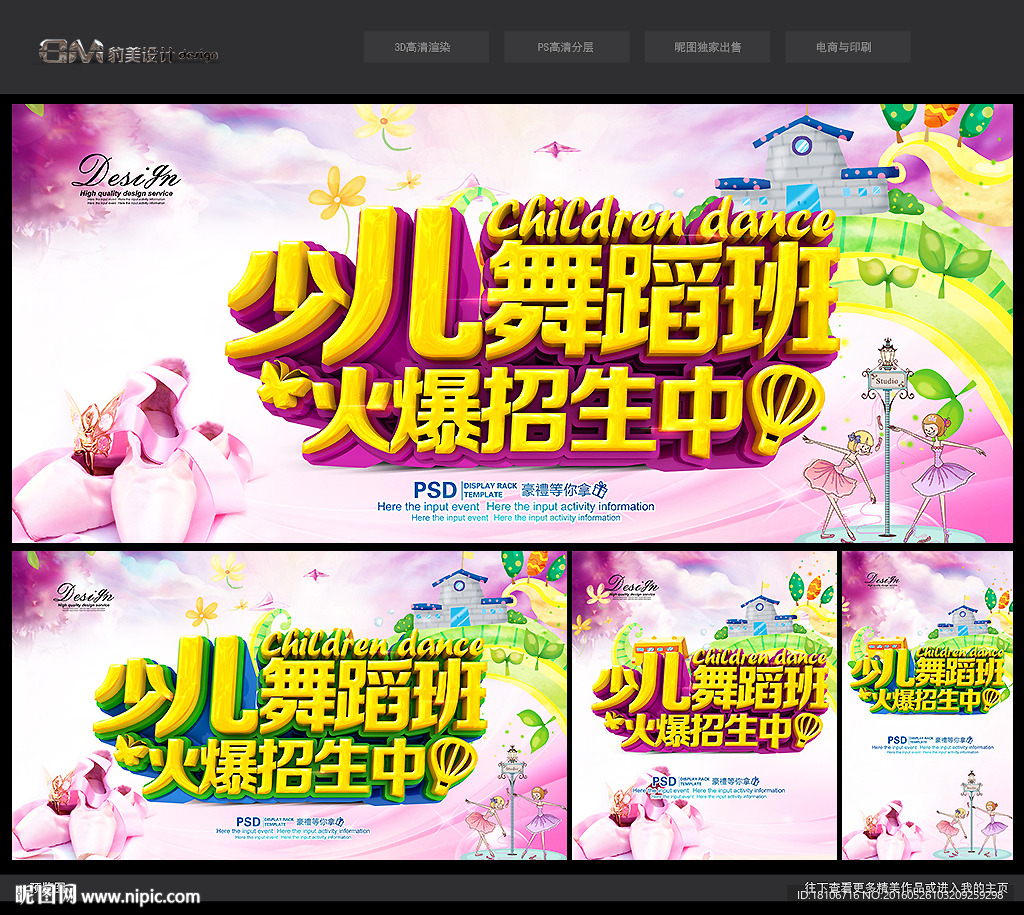Click the 昵图独家出售 button
Screen dimensions: 1024x915
click(709, 46)
